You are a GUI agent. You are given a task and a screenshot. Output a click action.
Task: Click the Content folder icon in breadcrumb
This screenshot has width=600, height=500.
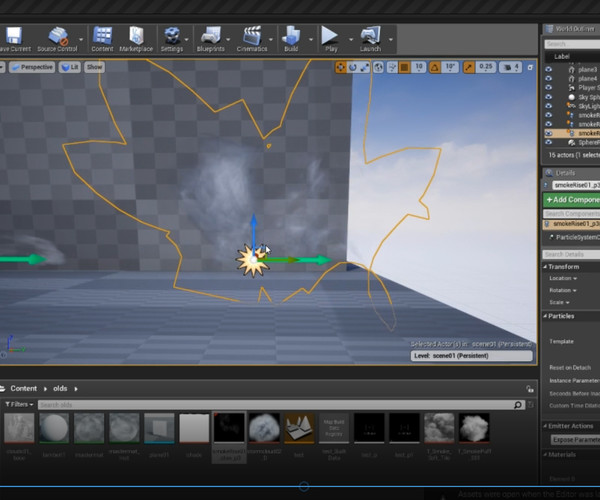(x=2, y=389)
